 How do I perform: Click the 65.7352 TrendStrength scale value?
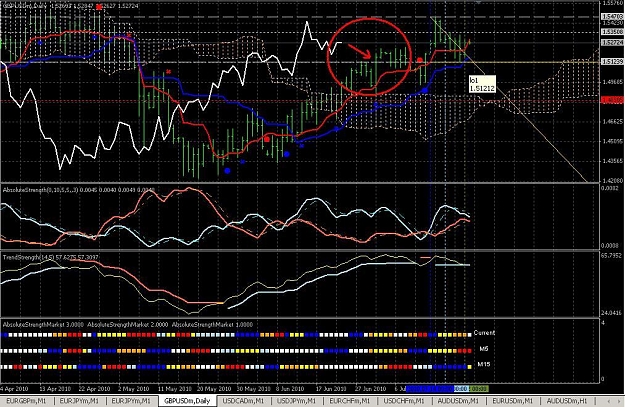[612, 256]
